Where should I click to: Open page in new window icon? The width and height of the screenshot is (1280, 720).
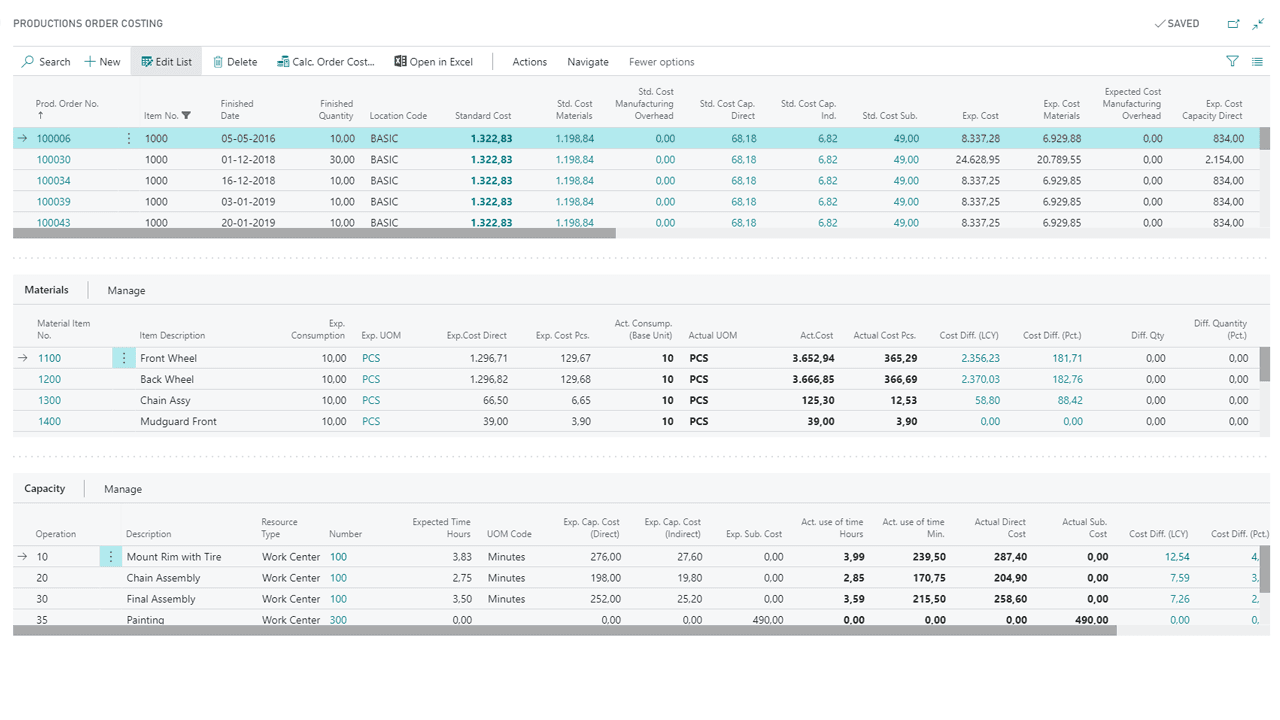click(x=1233, y=24)
